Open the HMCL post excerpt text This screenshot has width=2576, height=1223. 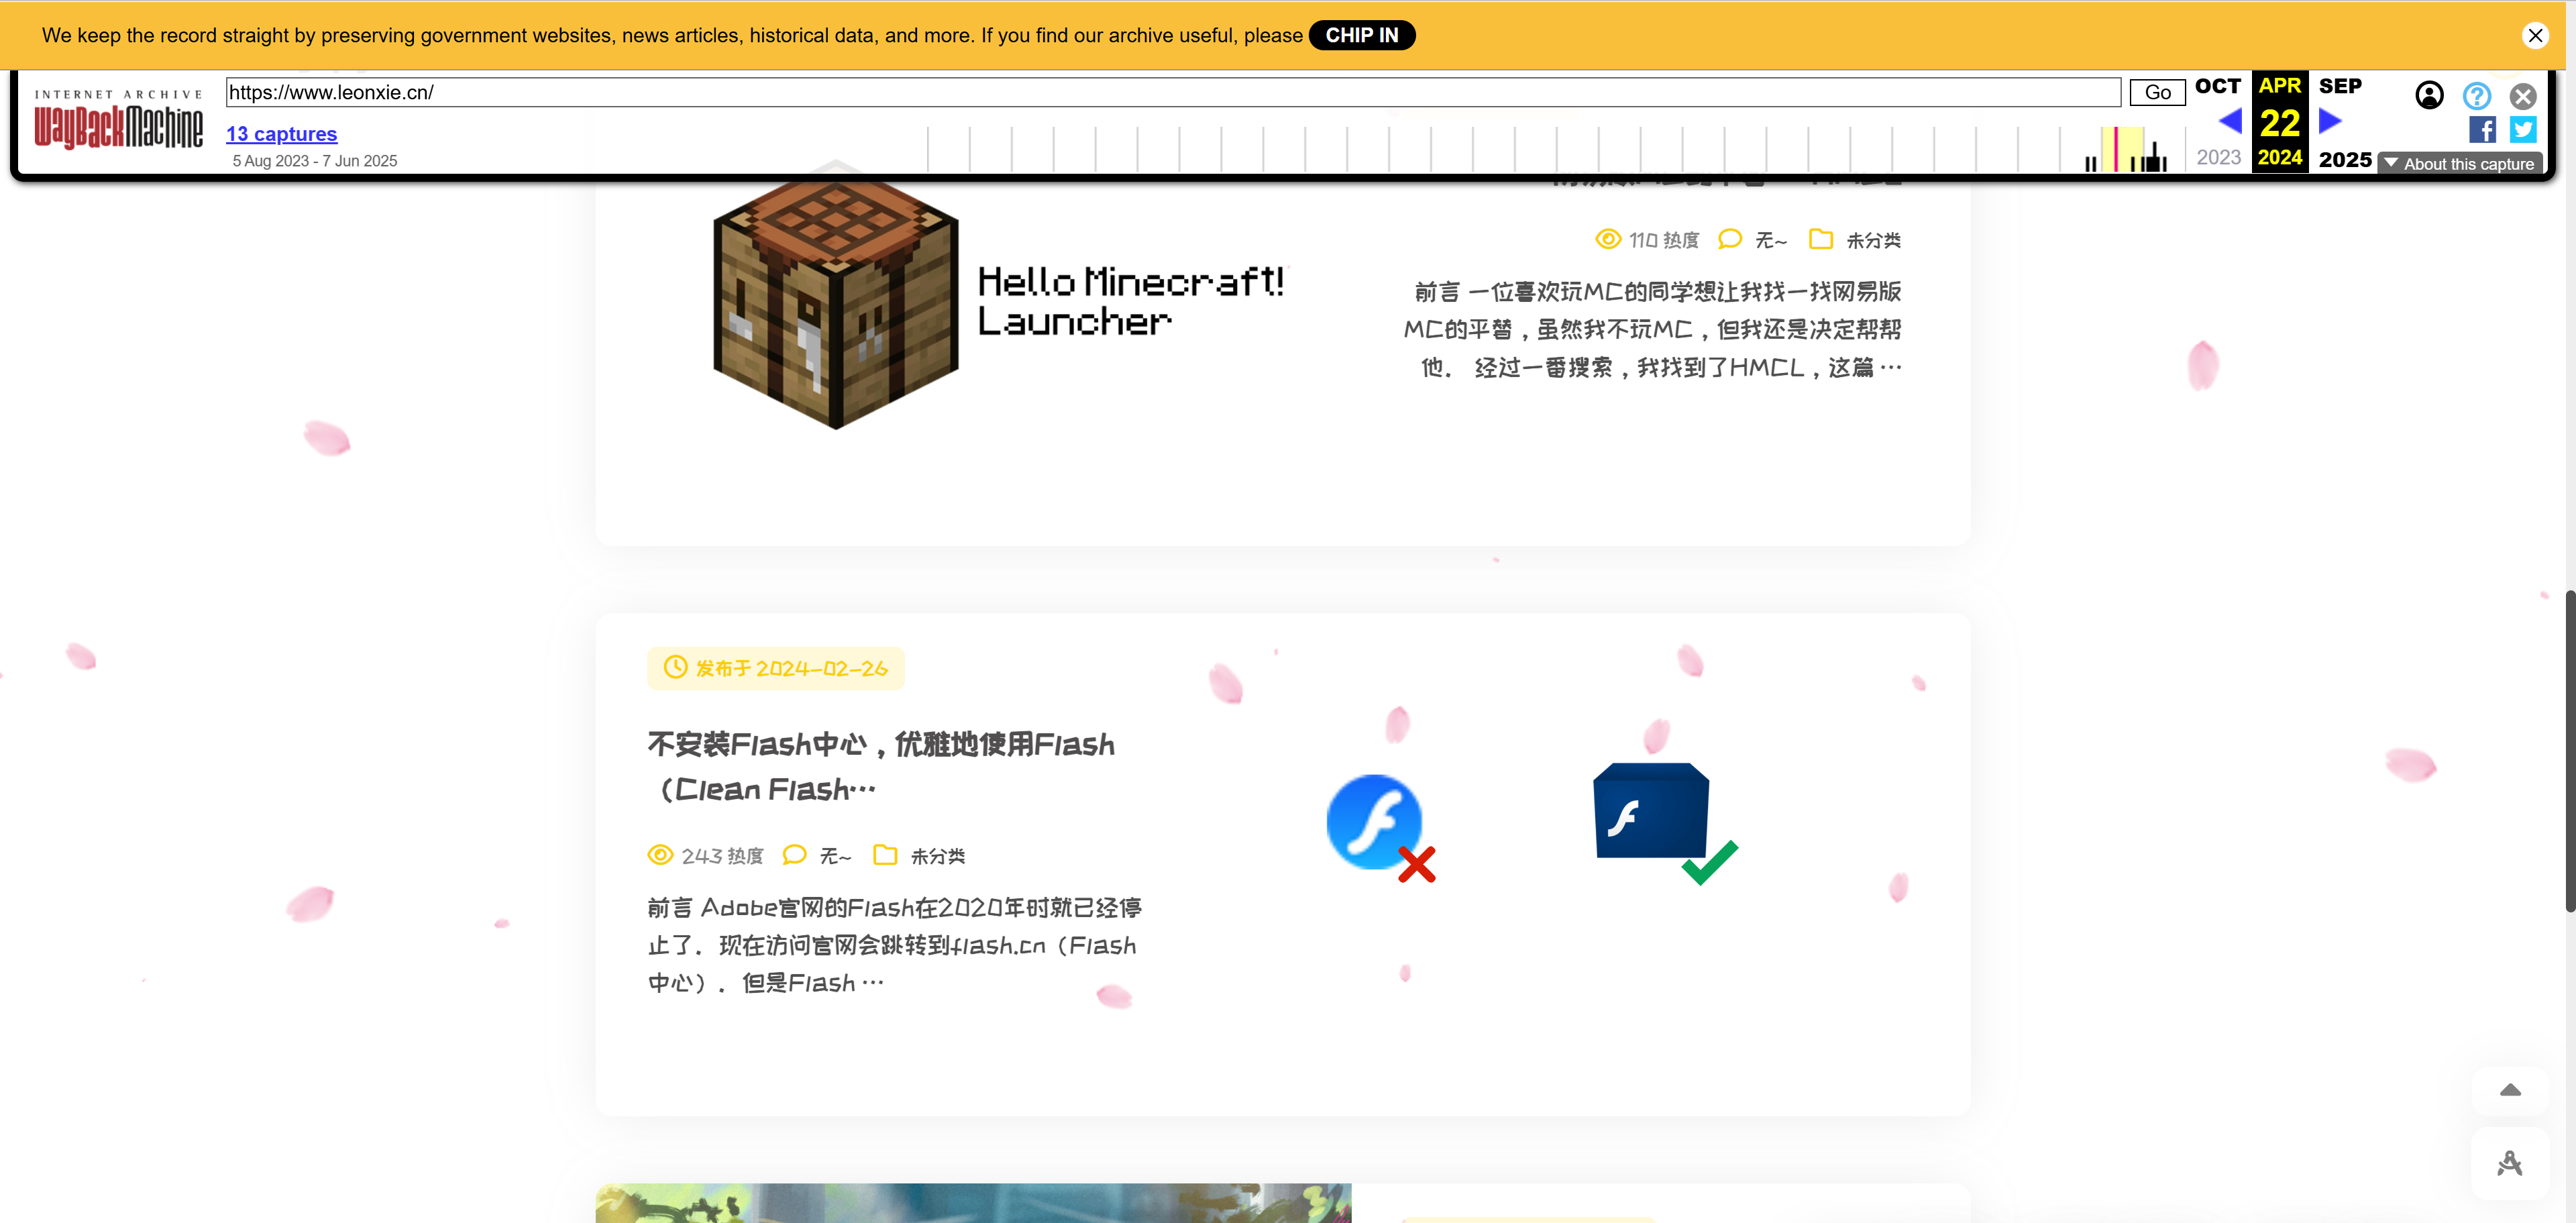(x=1652, y=330)
